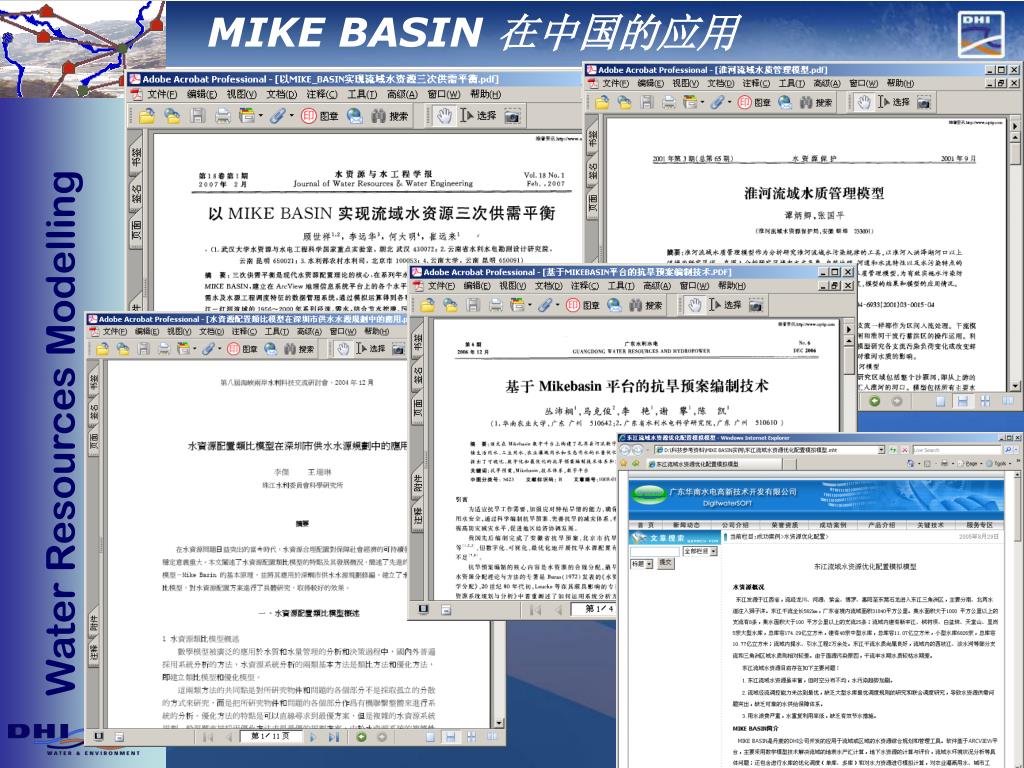Toggle Continuous-Facing layout in 淮河流域水质管理模型 window
The image size is (1024, 768).
[x=985, y=401]
